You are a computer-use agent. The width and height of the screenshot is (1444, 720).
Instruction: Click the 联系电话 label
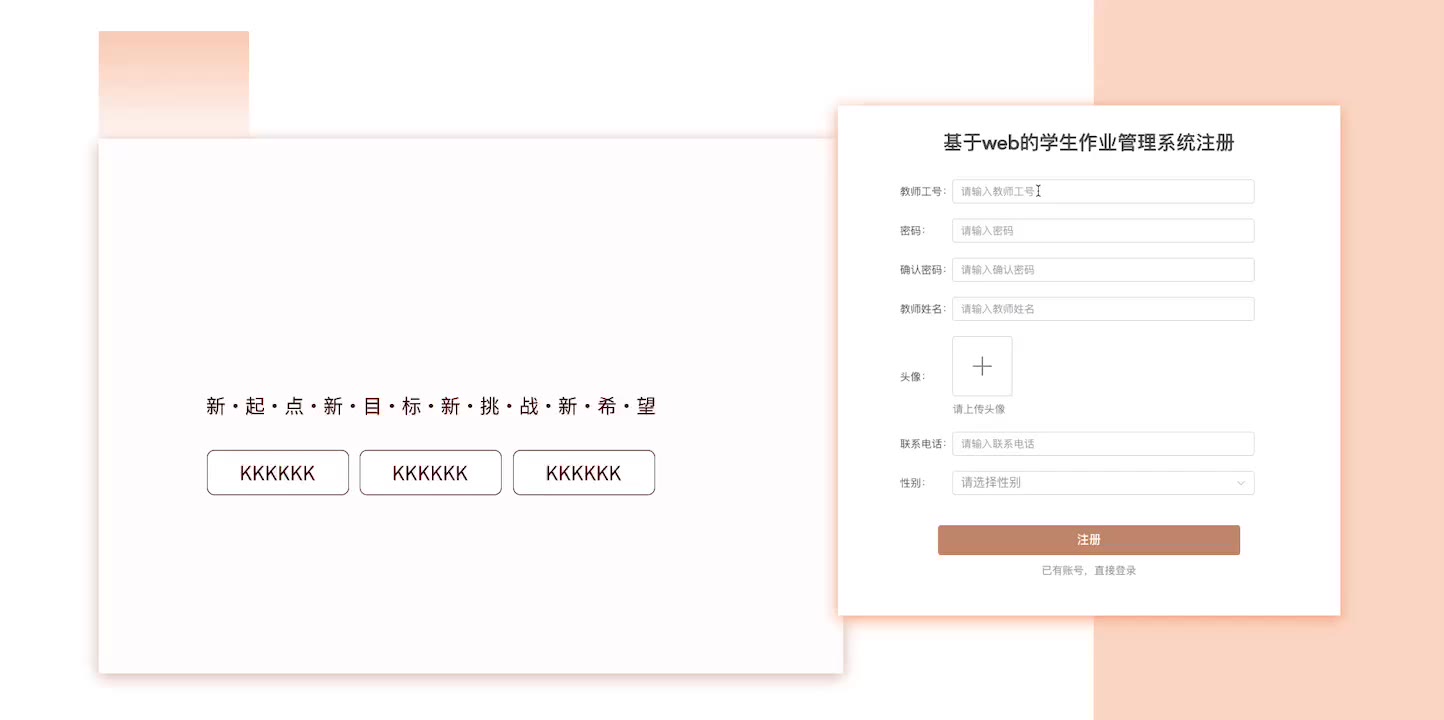tap(923, 444)
